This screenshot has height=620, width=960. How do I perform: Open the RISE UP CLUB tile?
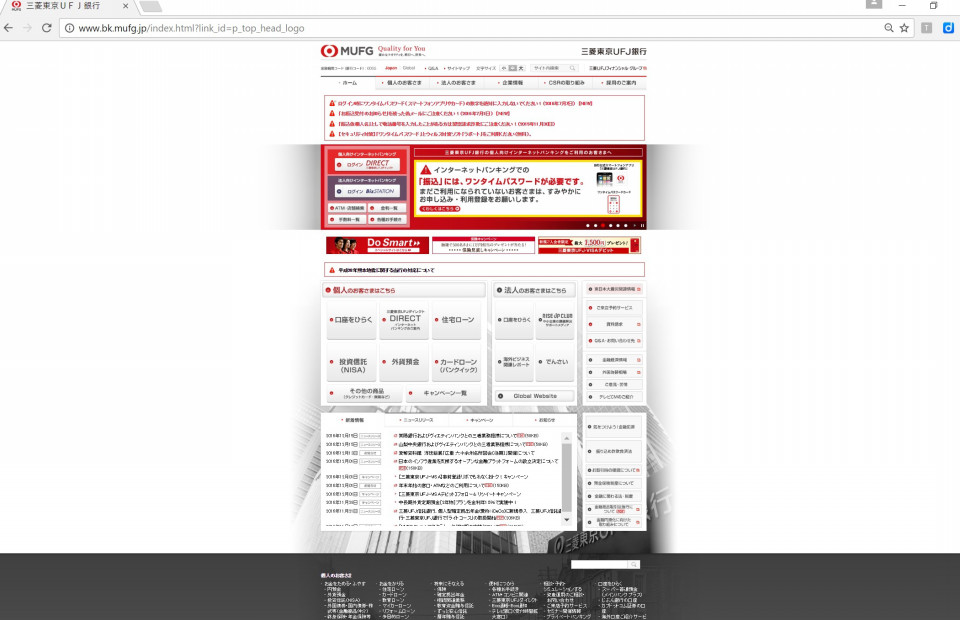coord(555,320)
